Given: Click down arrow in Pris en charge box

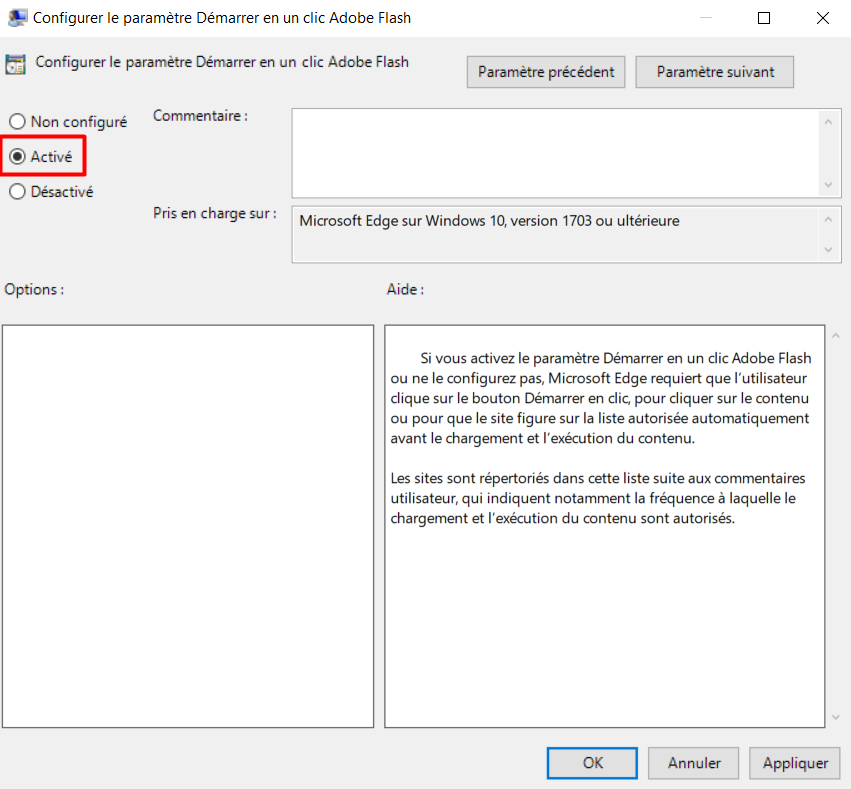Looking at the screenshot, I should pyautogui.click(x=828, y=249).
